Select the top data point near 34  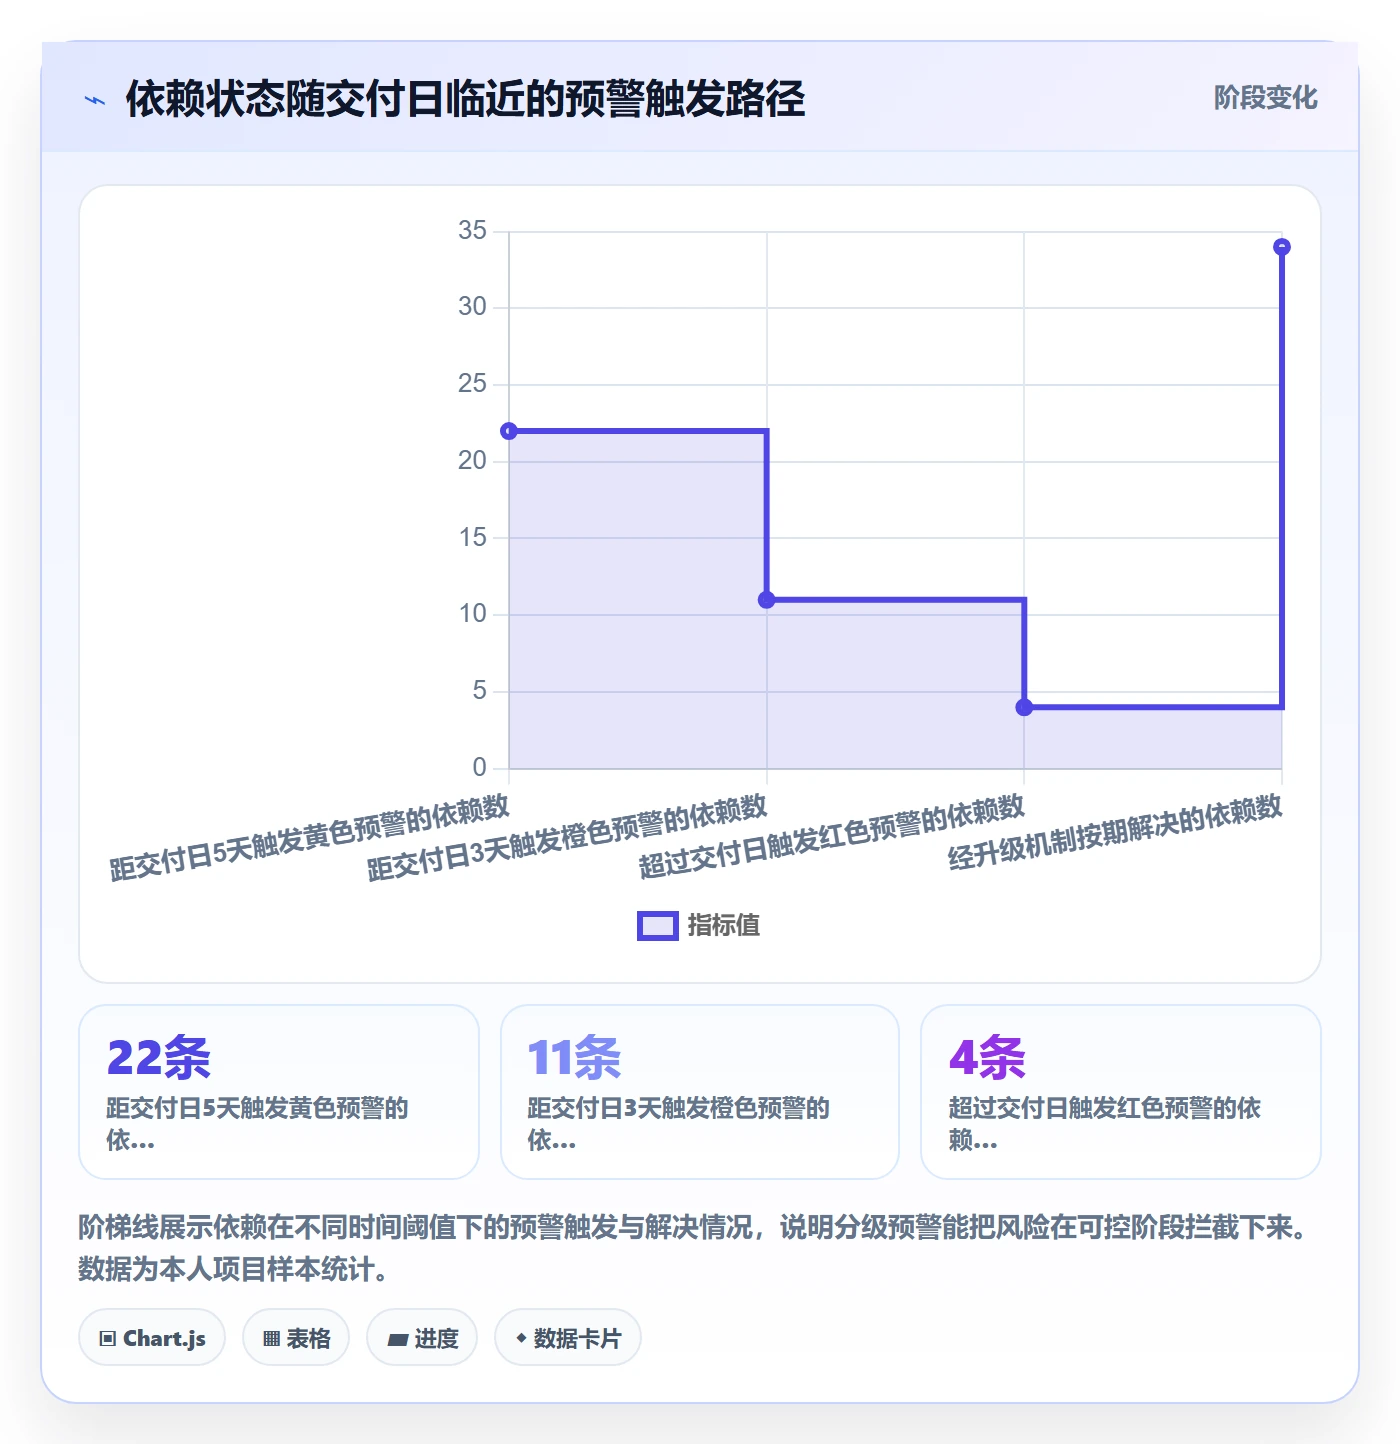click(1282, 247)
